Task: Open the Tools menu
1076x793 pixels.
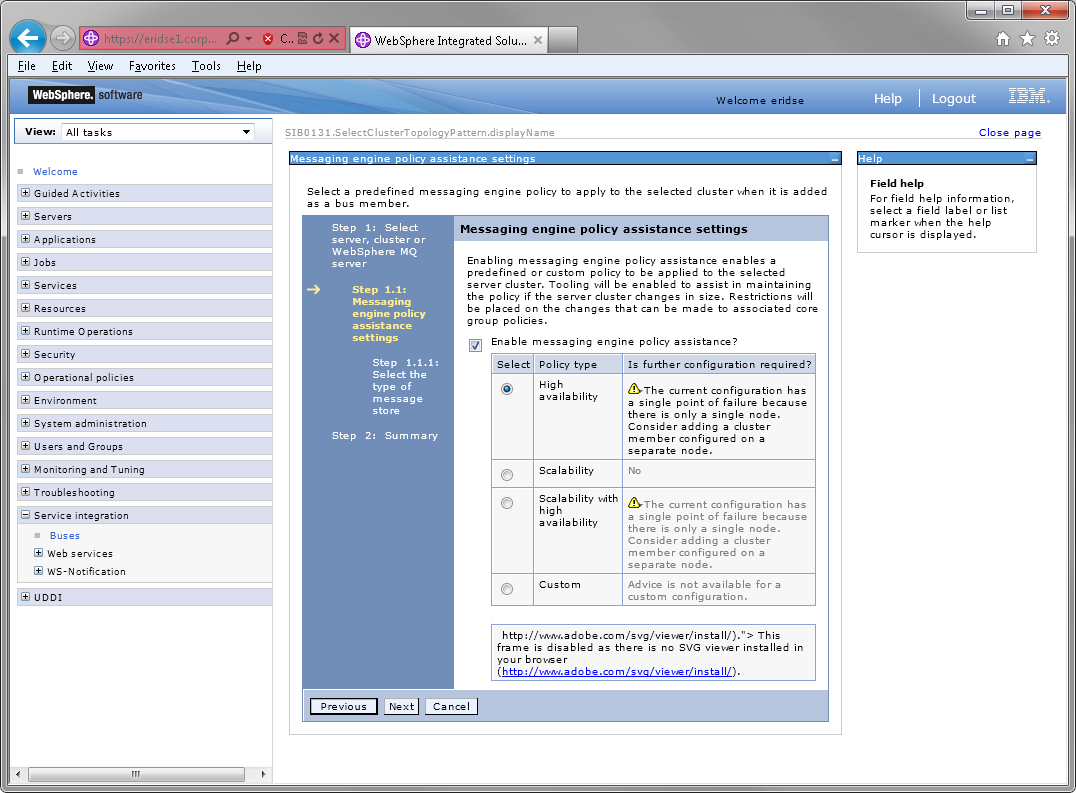Action: pos(206,66)
